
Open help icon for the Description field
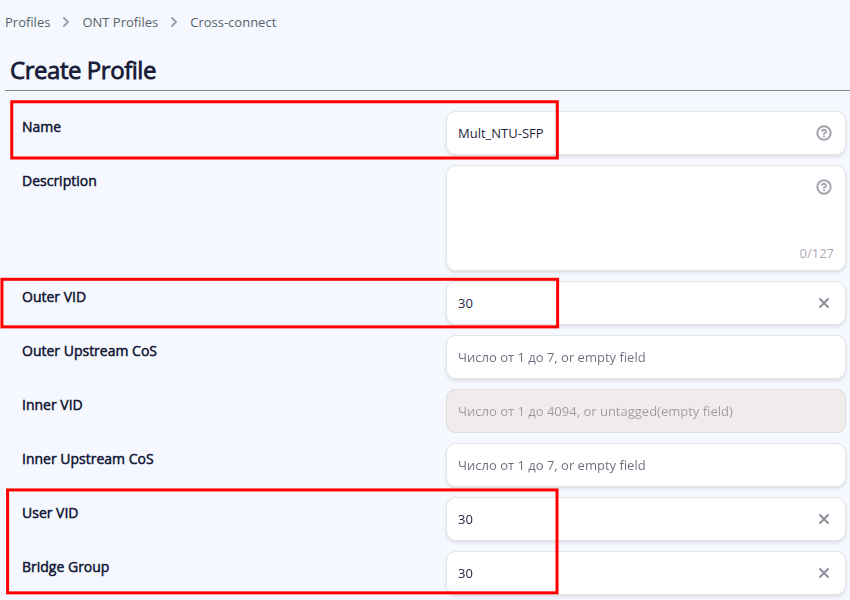[824, 187]
